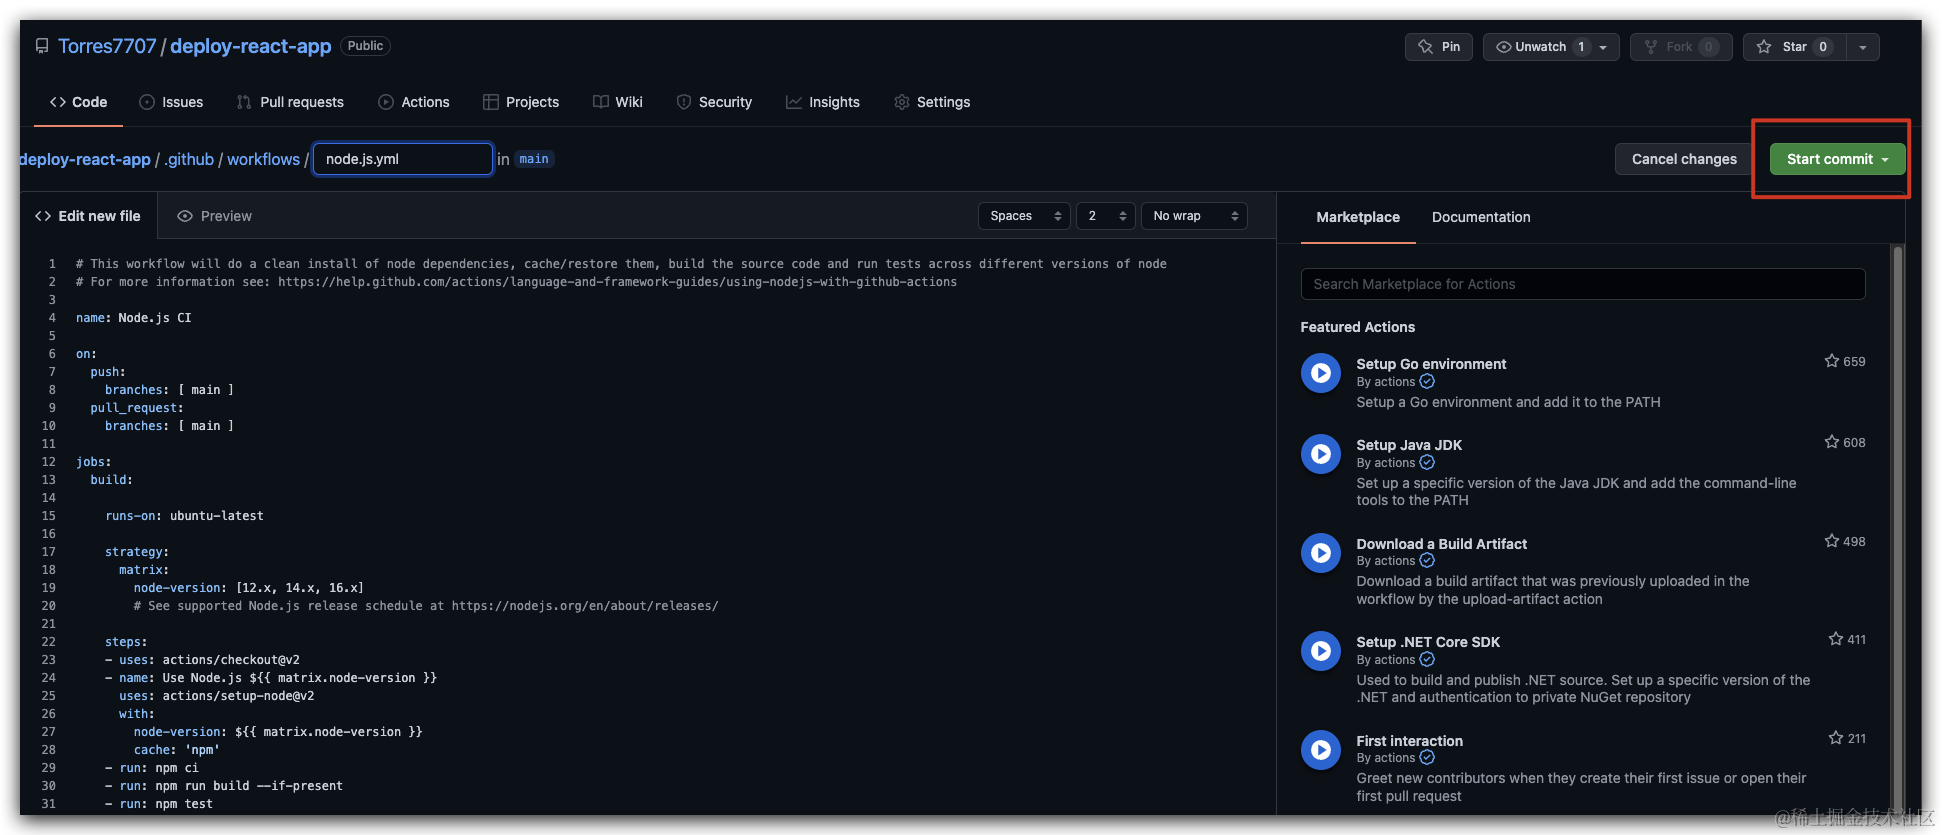
Task: Switch to the Documentation sidebar tab
Action: pyautogui.click(x=1481, y=217)
